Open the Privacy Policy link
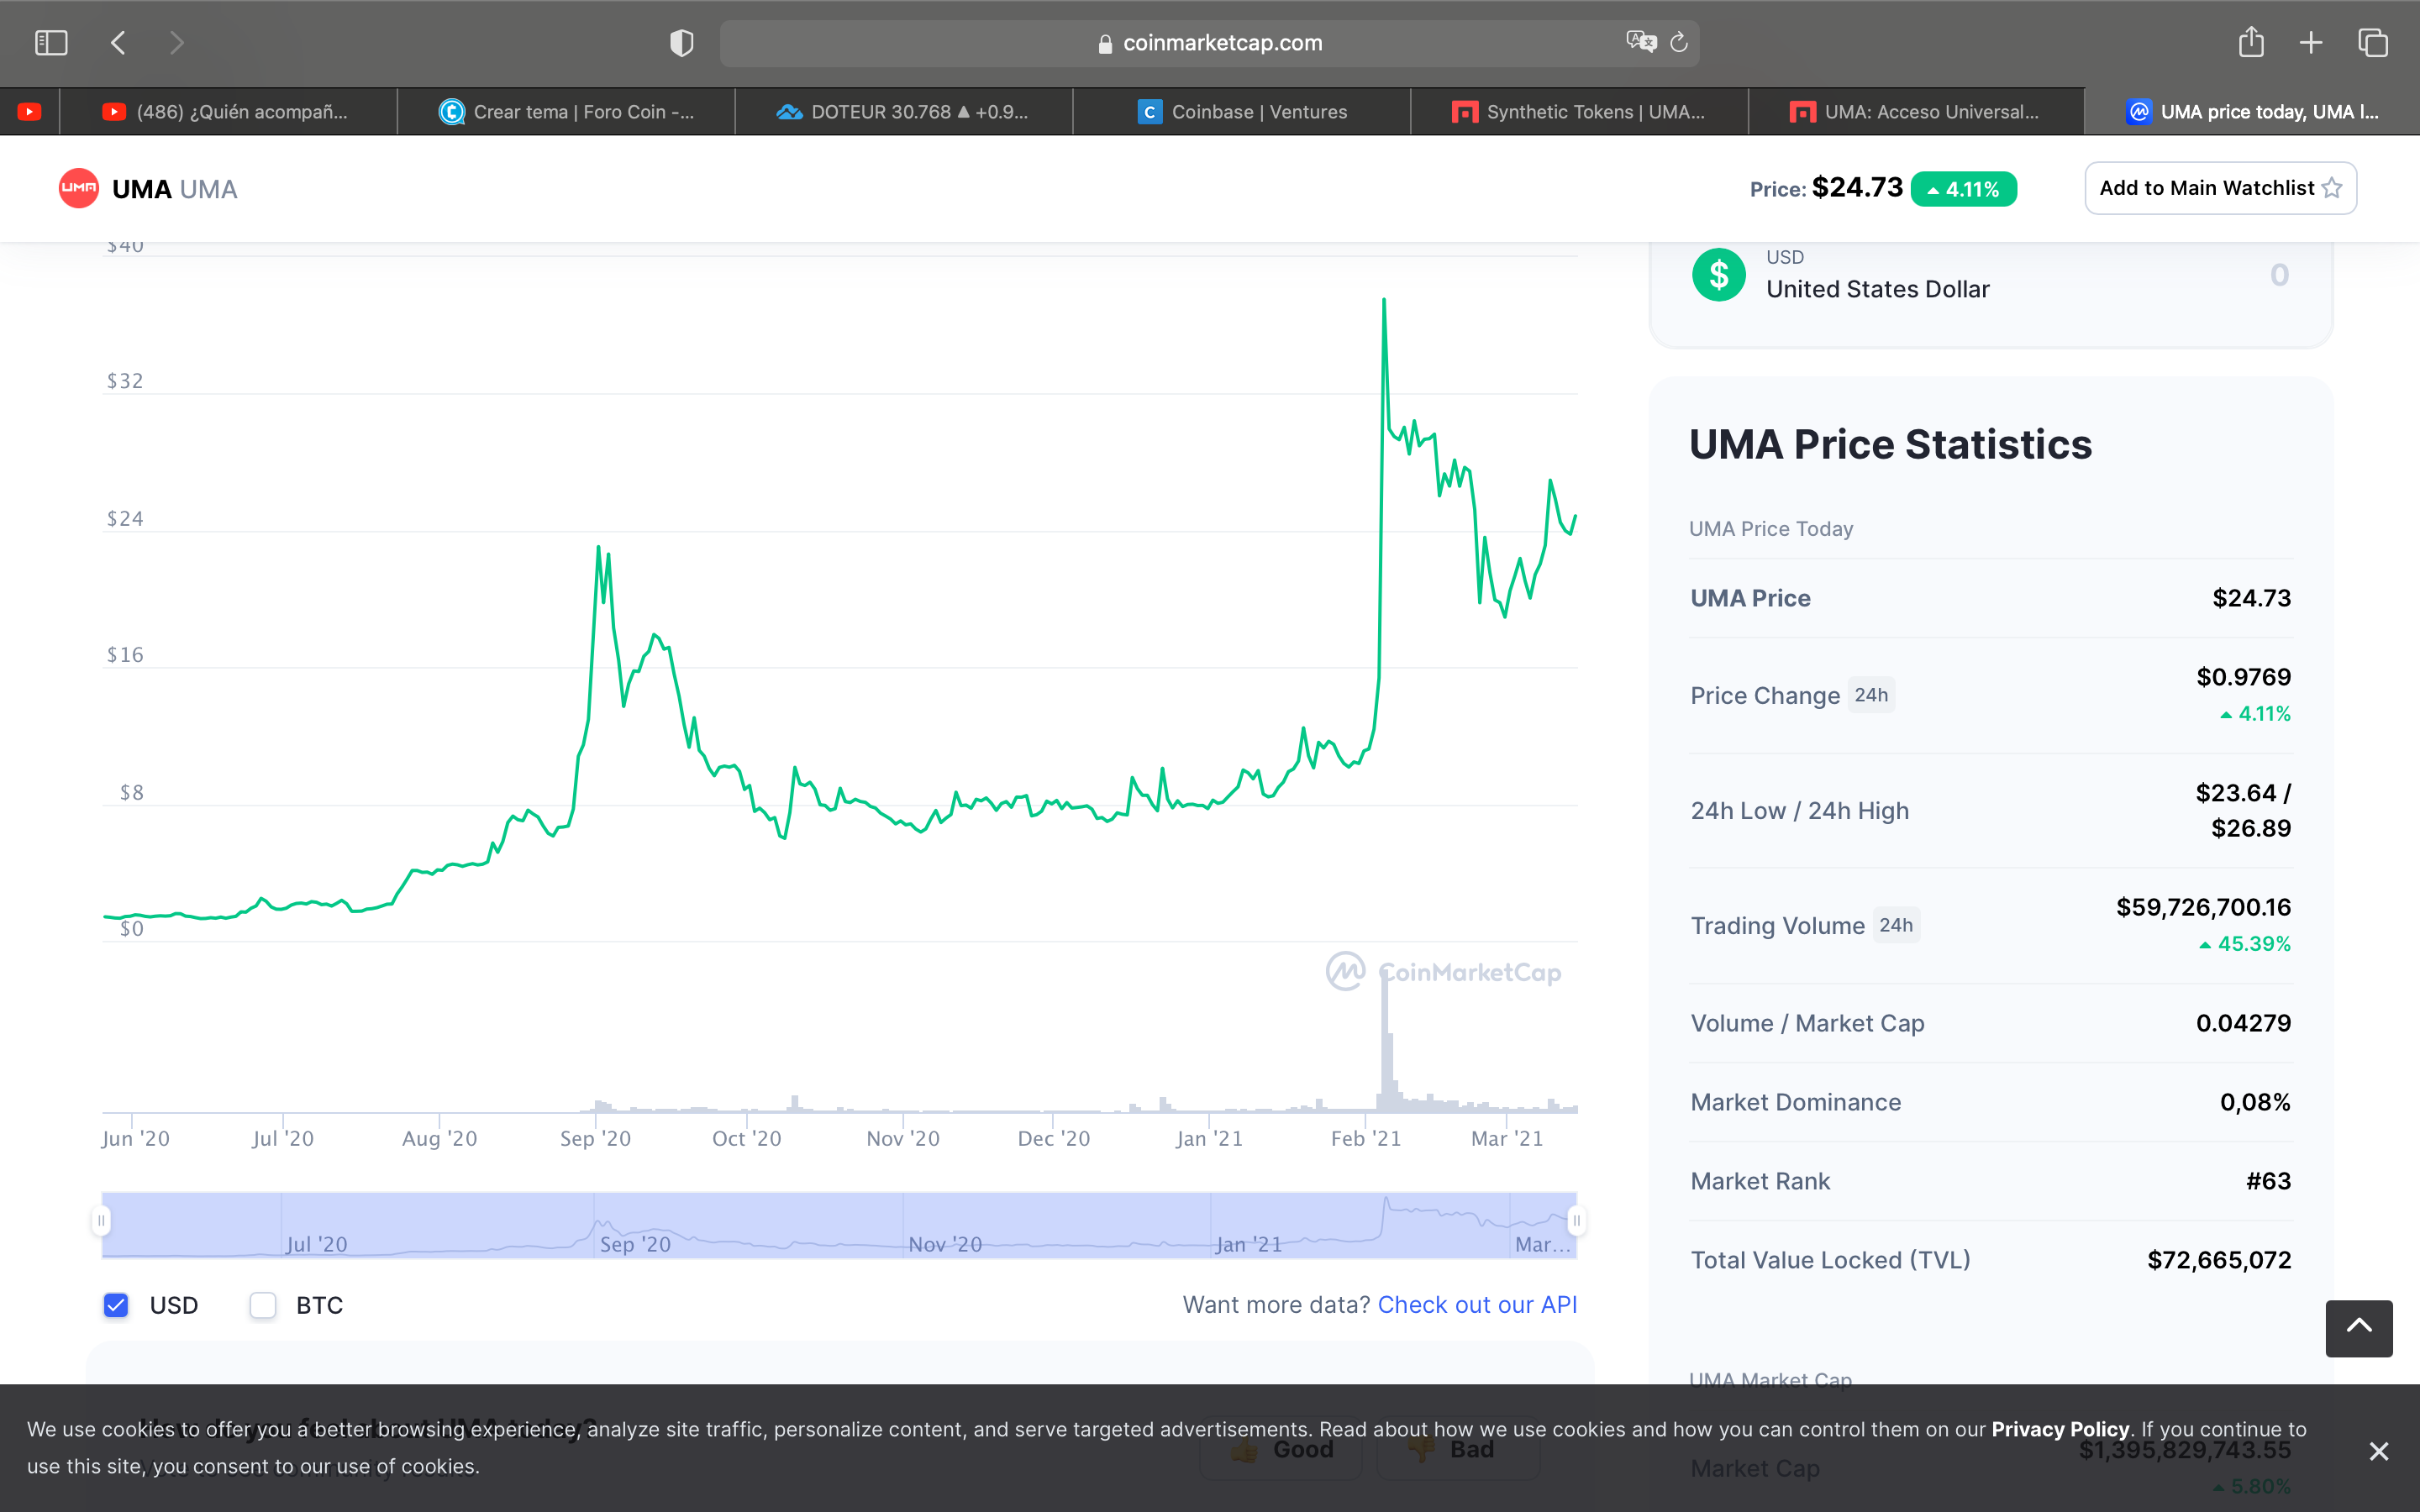2420x1512 pixels. [2060, 1429]
